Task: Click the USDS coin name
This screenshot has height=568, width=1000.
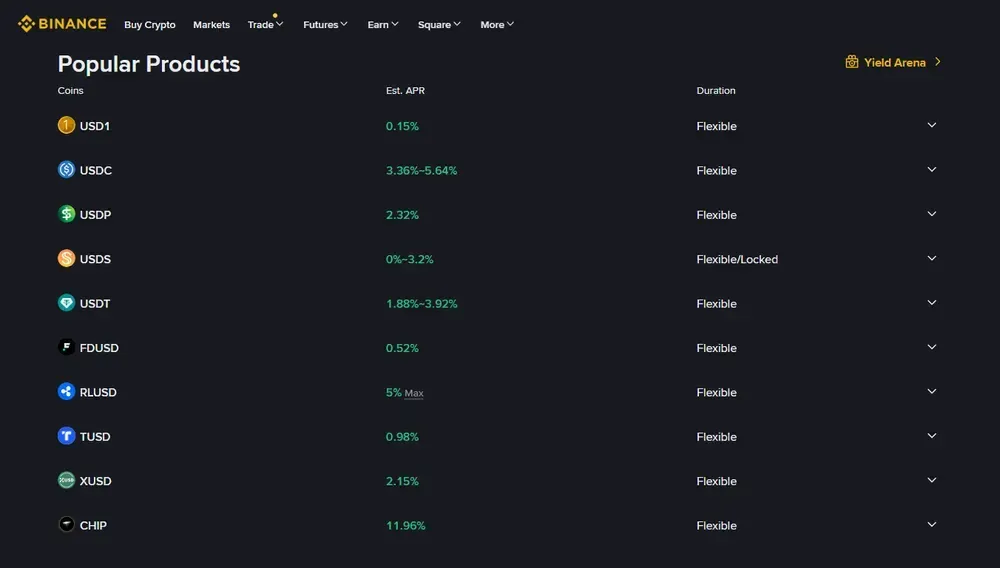Action: [95, 259]
